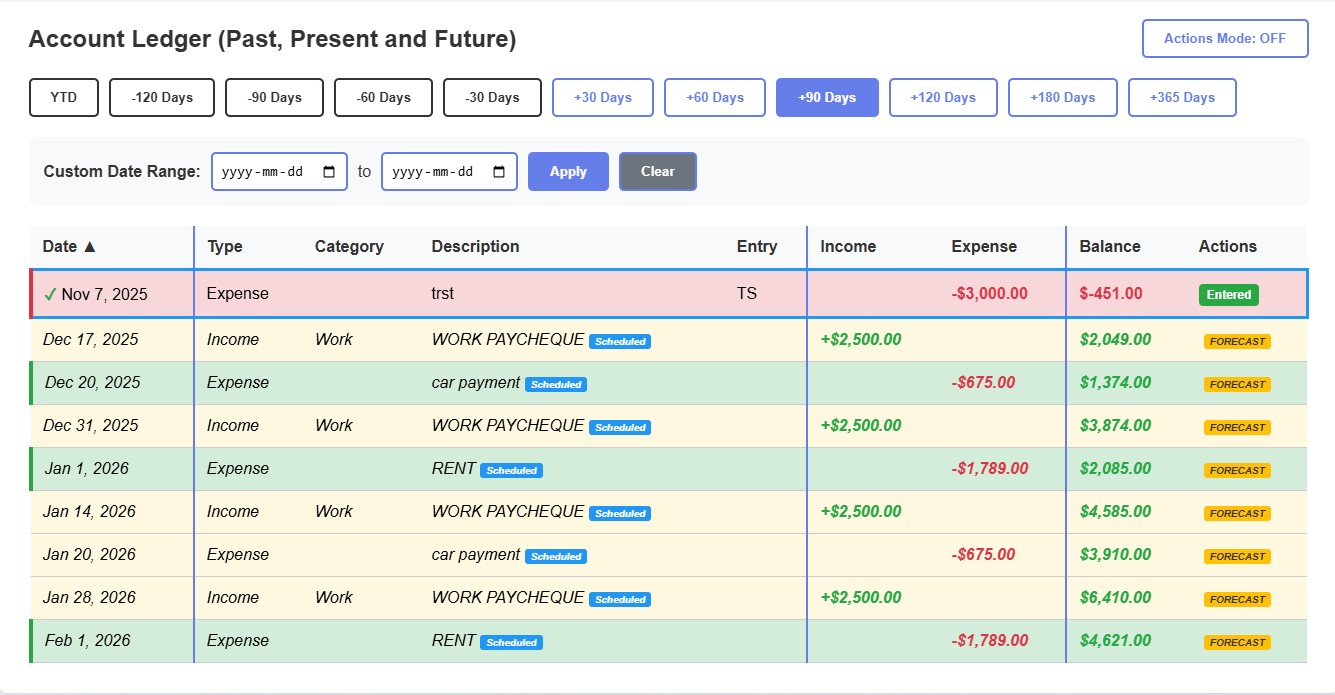Click Scheduled badge on Dec 17 paycheque
This screenshot has height=695, width=1335.
pyautogui.click(x=620, y=341)
